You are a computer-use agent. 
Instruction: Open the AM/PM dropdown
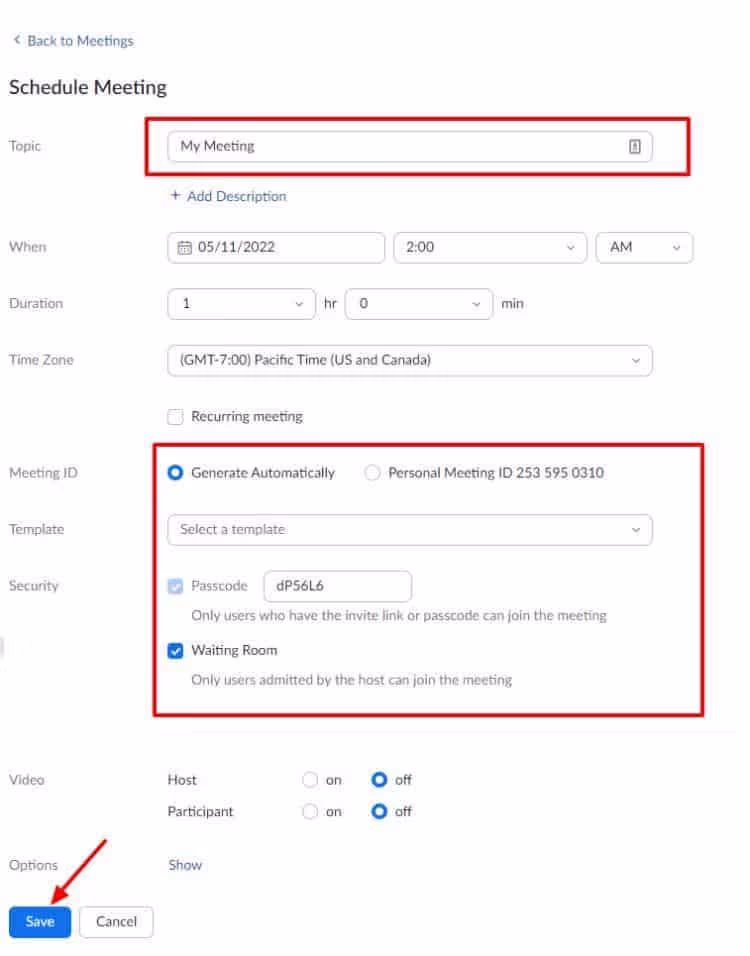[645, 248]
